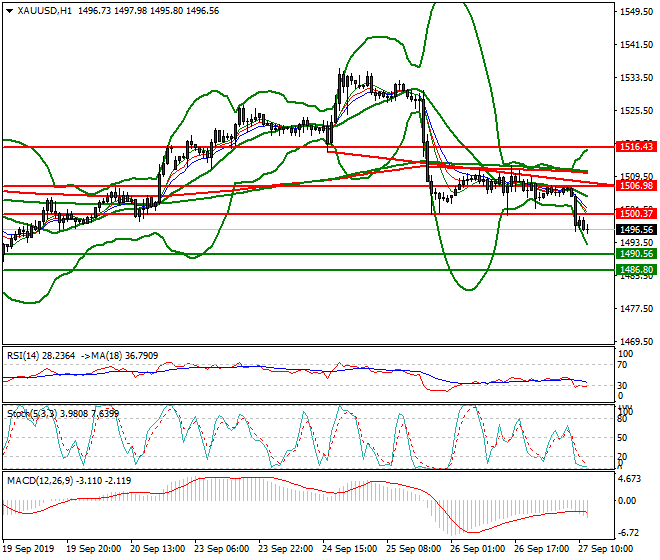Select the 1506.98 red price level label
This screenshot has height=560, width=660.
point(636,186)
